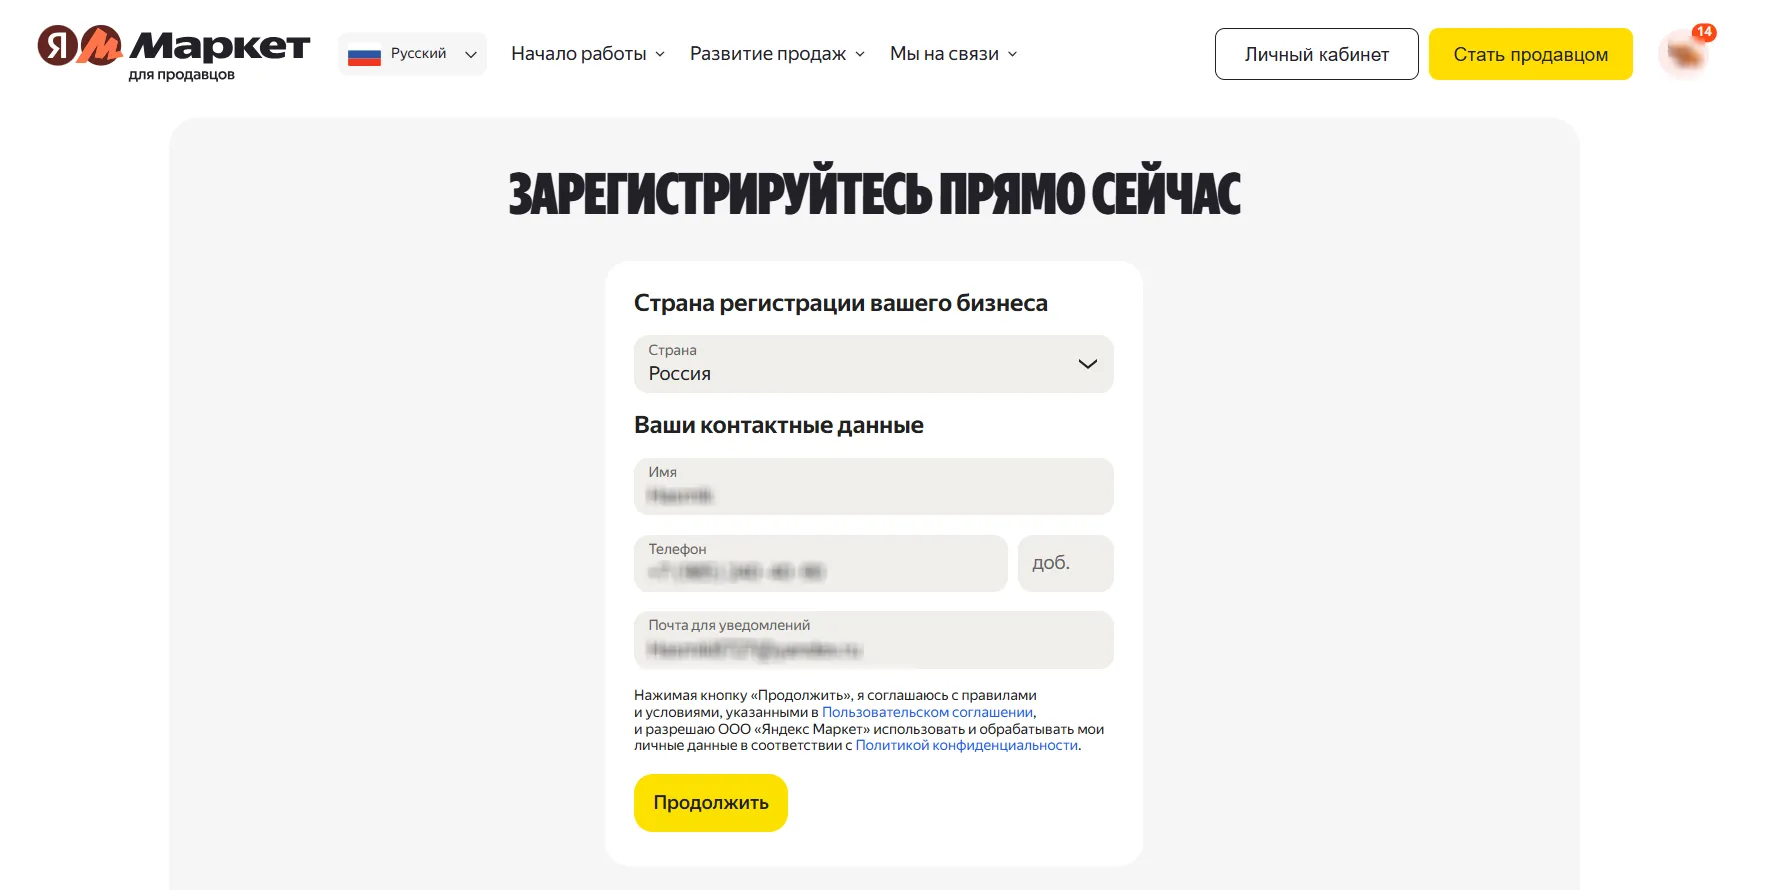Click the chevron next to «Мы на связи»

(1012, 54)
